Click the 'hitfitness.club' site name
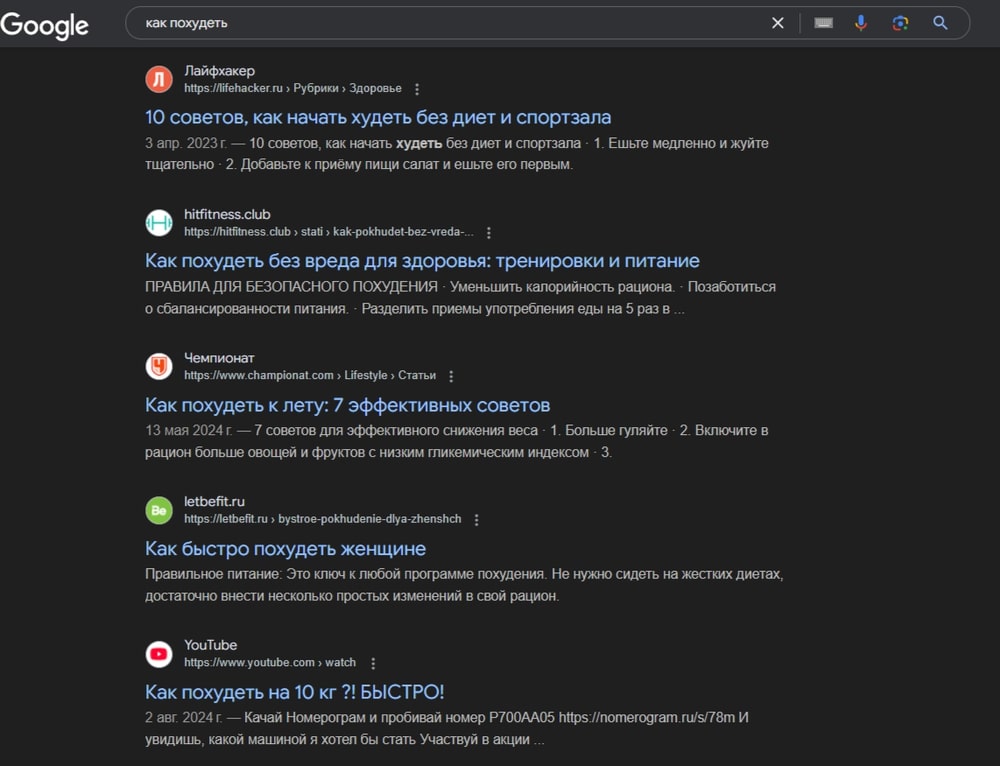The image size is (1000, 766). [227, 214]
